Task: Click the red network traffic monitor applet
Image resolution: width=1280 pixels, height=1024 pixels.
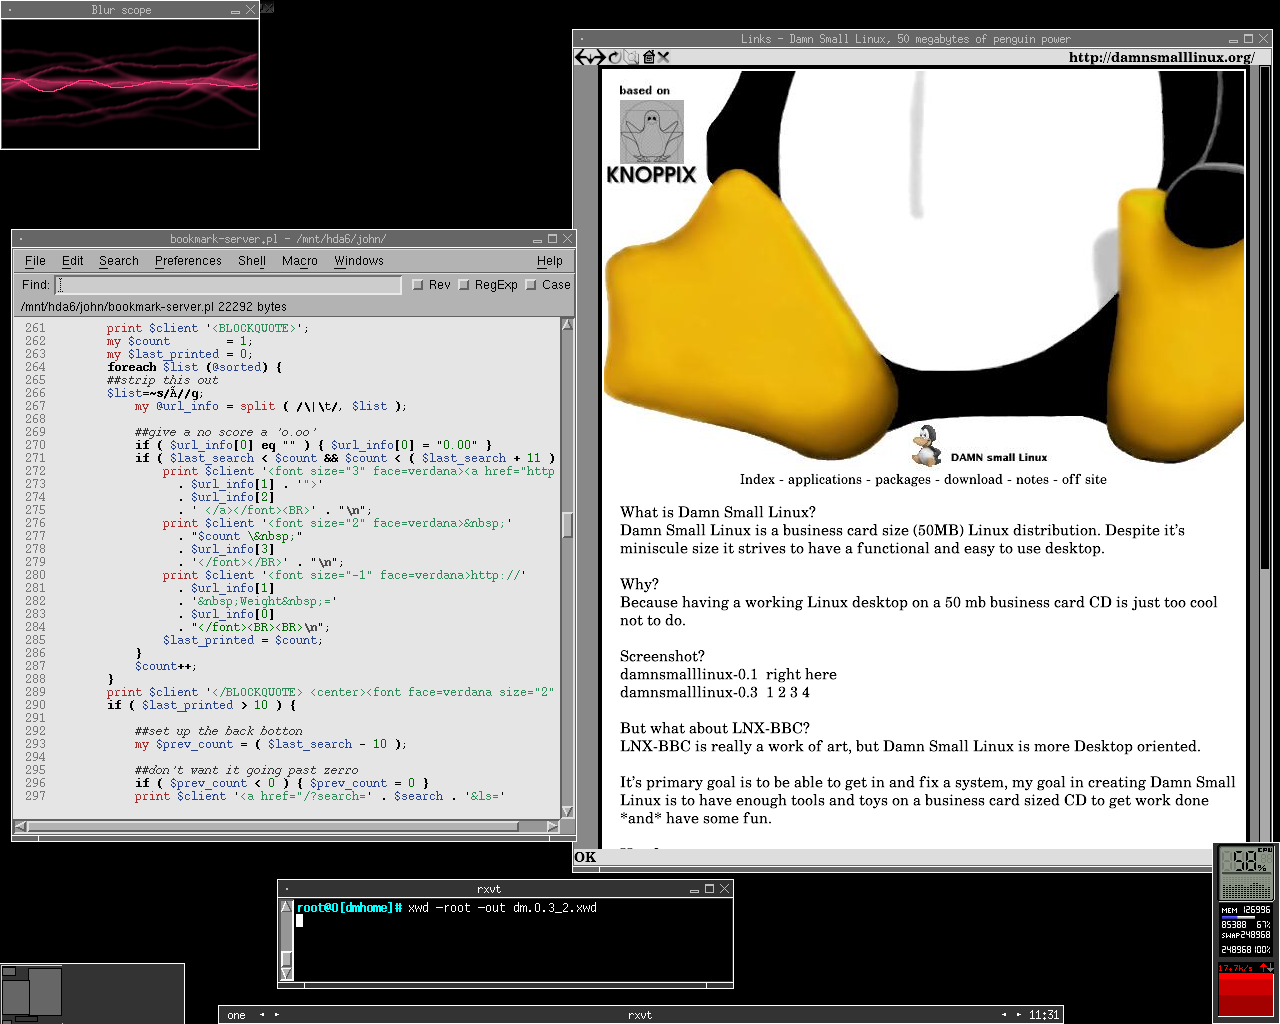Action: (x=1246, y=990)
